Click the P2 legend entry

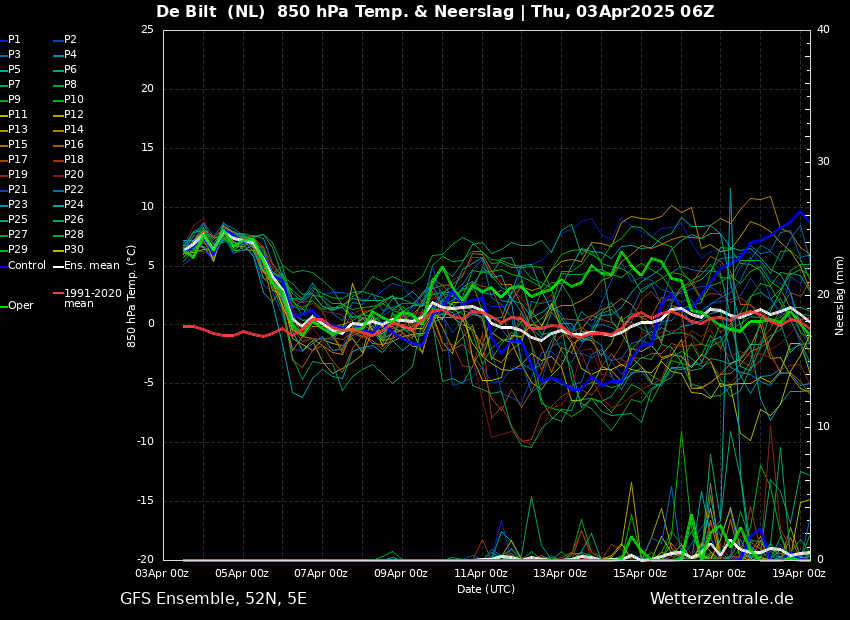click(x=70, y=40)
